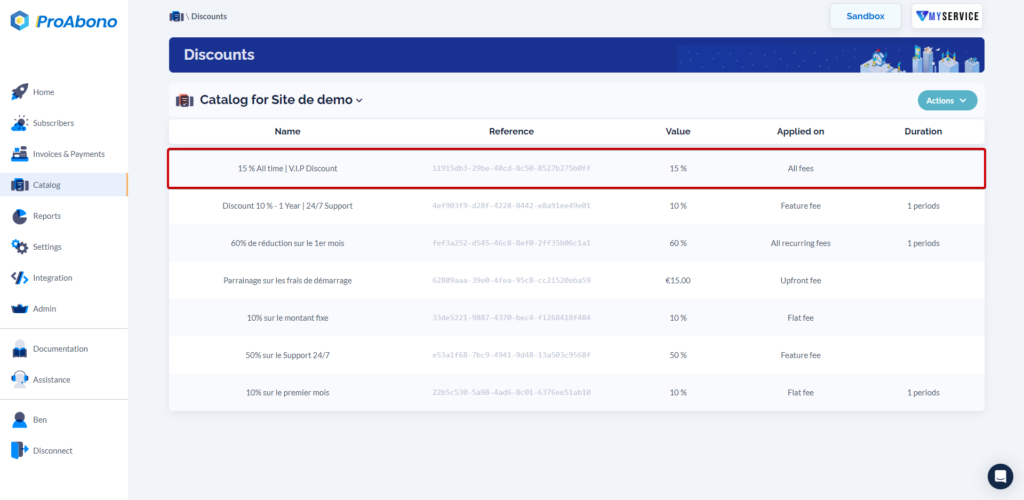Click the 60 % value cell

678,243
